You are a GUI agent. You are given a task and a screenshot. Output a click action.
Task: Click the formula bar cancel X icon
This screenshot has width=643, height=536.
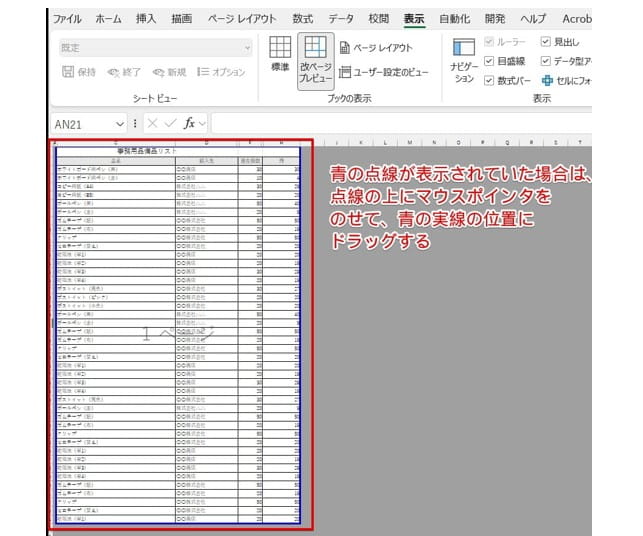pos(152,123)
